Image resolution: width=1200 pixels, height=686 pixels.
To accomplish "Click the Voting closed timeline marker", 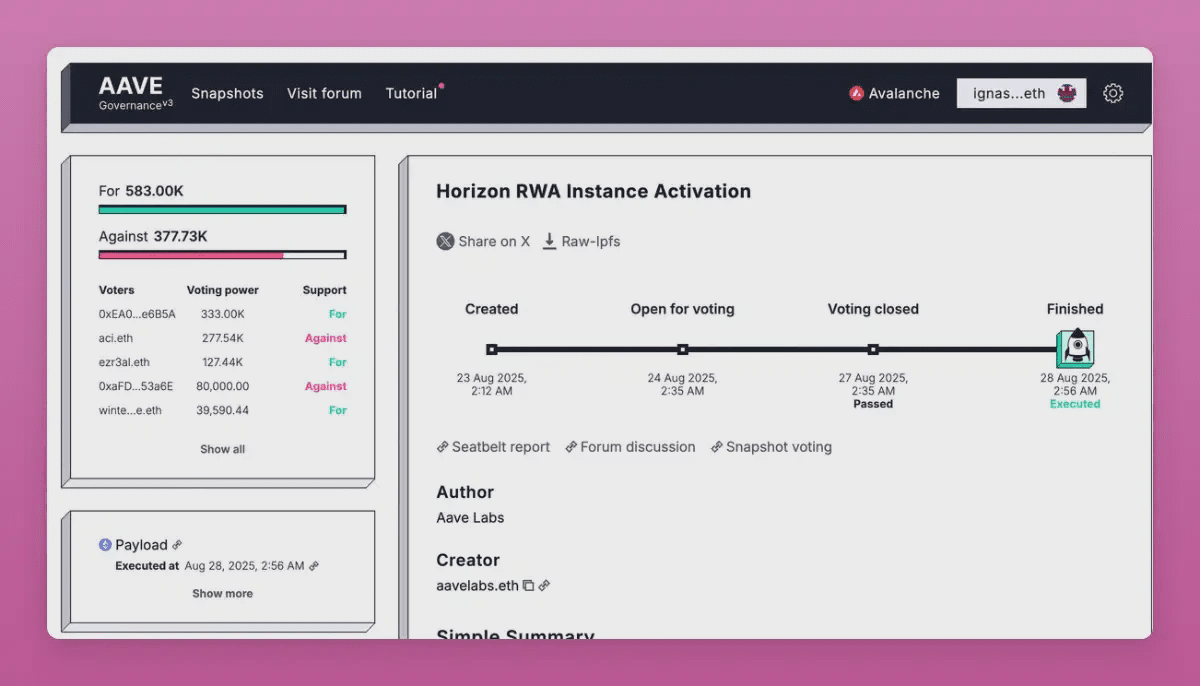I will [x=873, y=349].
